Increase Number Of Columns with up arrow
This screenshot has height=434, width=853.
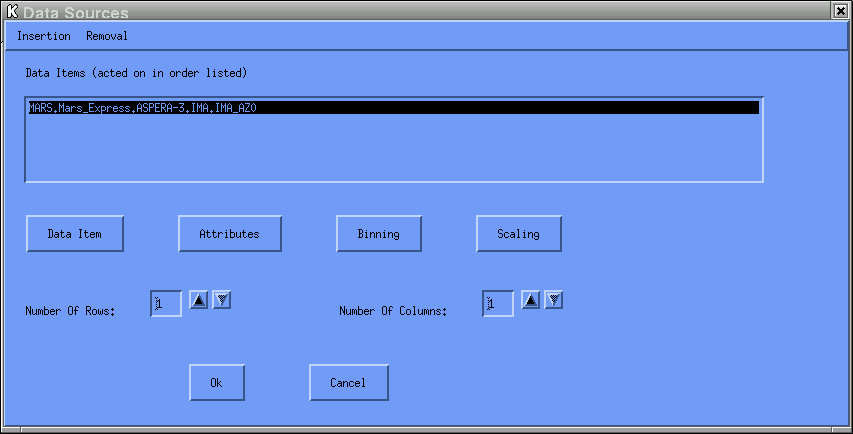530,300
